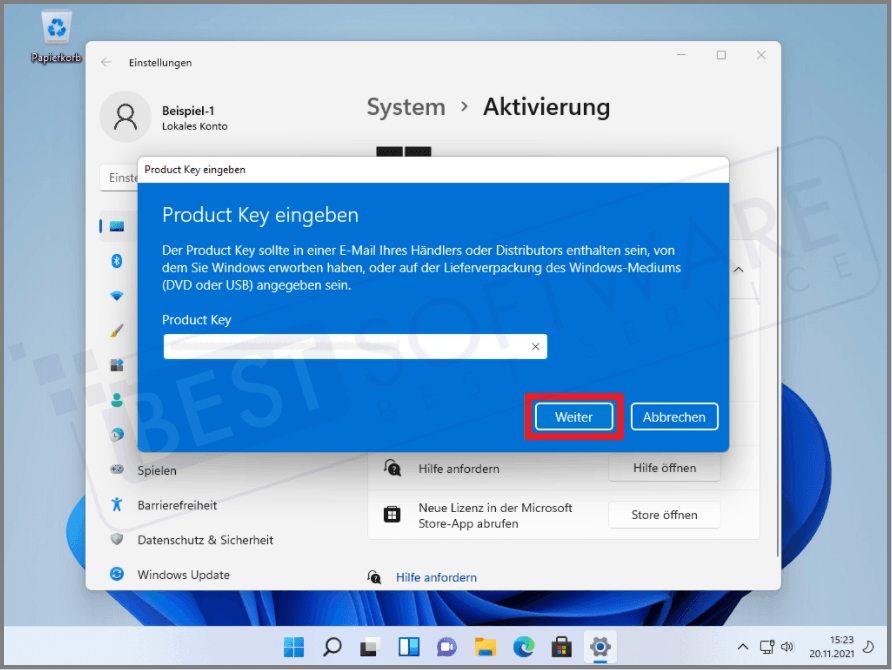The image size is (892, 670).
Task: Select the network settings icon in sidebar
Action: [118, 296]
